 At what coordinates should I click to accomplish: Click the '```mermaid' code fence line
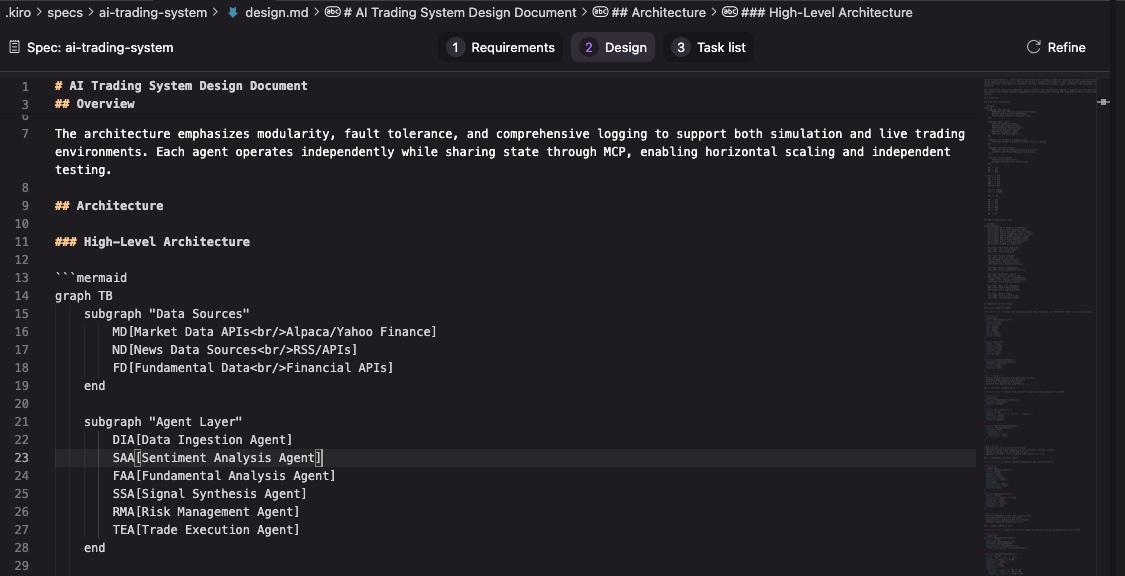pyautogui.click(x=91, y=278)
